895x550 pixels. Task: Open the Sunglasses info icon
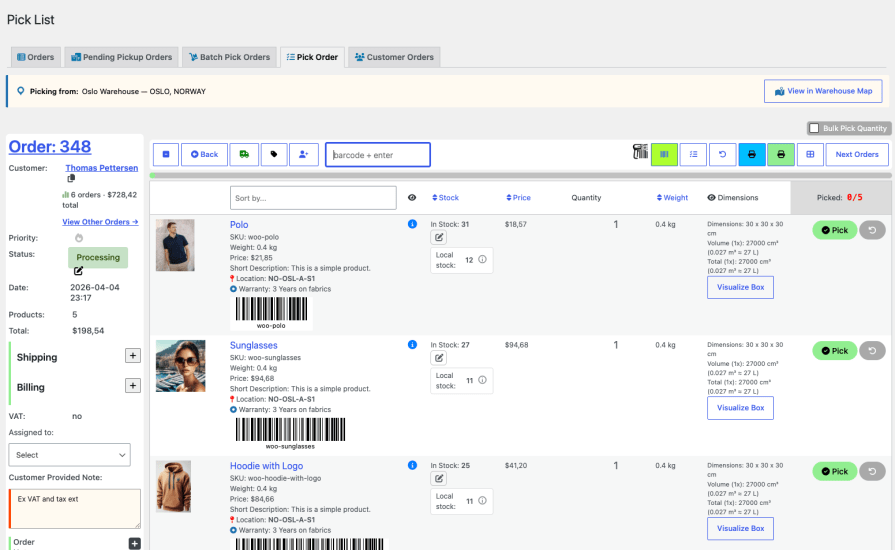(412, 345)
